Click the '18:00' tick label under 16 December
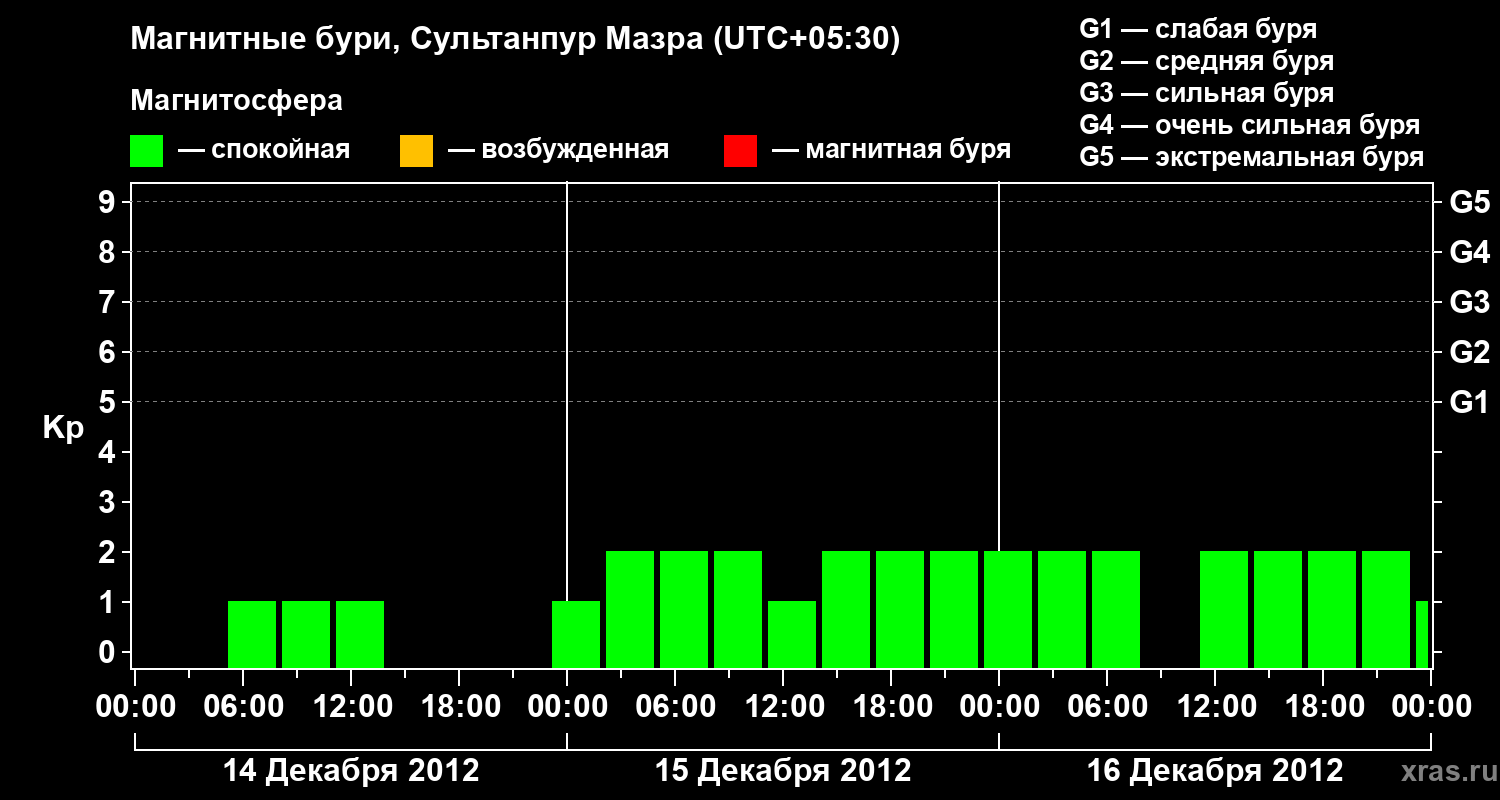The height and width of the screenshot is (800, 1500). pos(1323,707)
